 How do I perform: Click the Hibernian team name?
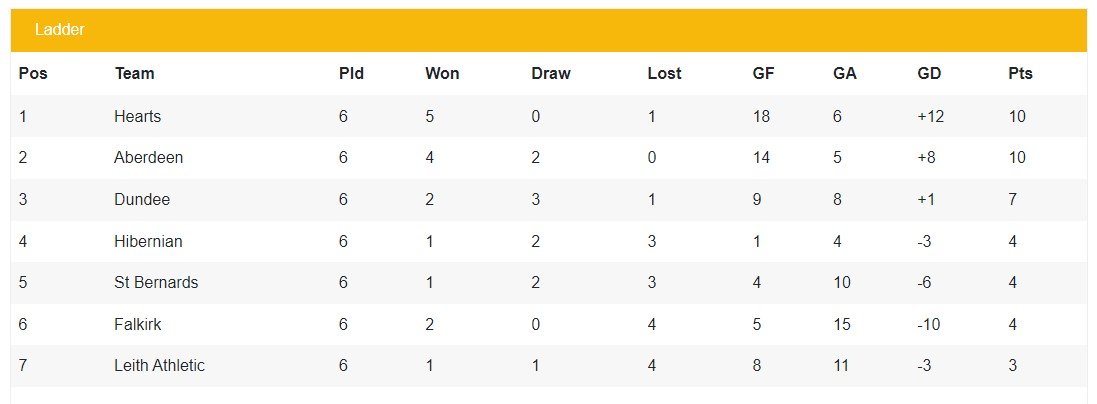coord(148,242)
